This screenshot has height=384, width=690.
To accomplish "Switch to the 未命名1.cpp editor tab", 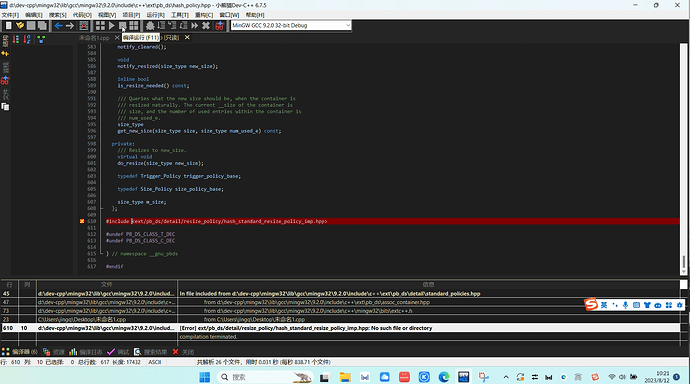I will click(x=94, y=38).
